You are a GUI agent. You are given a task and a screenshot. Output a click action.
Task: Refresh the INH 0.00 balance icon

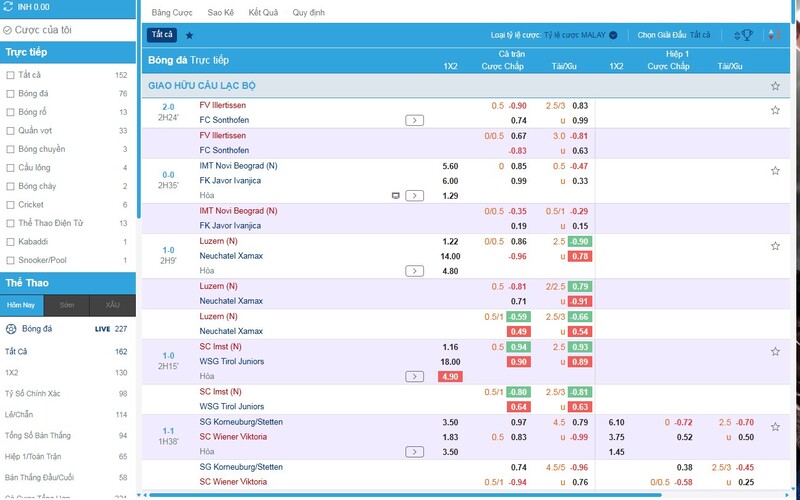tap(8, 7)
